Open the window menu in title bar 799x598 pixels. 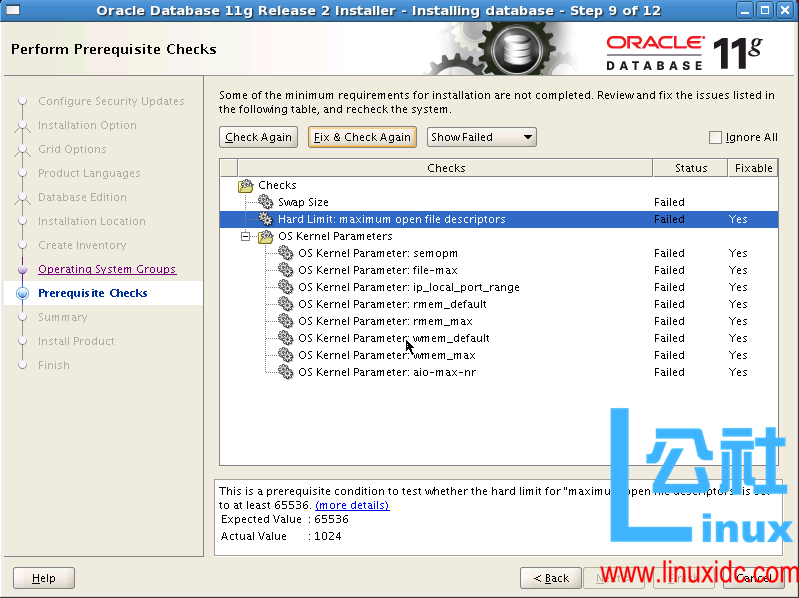tap(13, 10)
